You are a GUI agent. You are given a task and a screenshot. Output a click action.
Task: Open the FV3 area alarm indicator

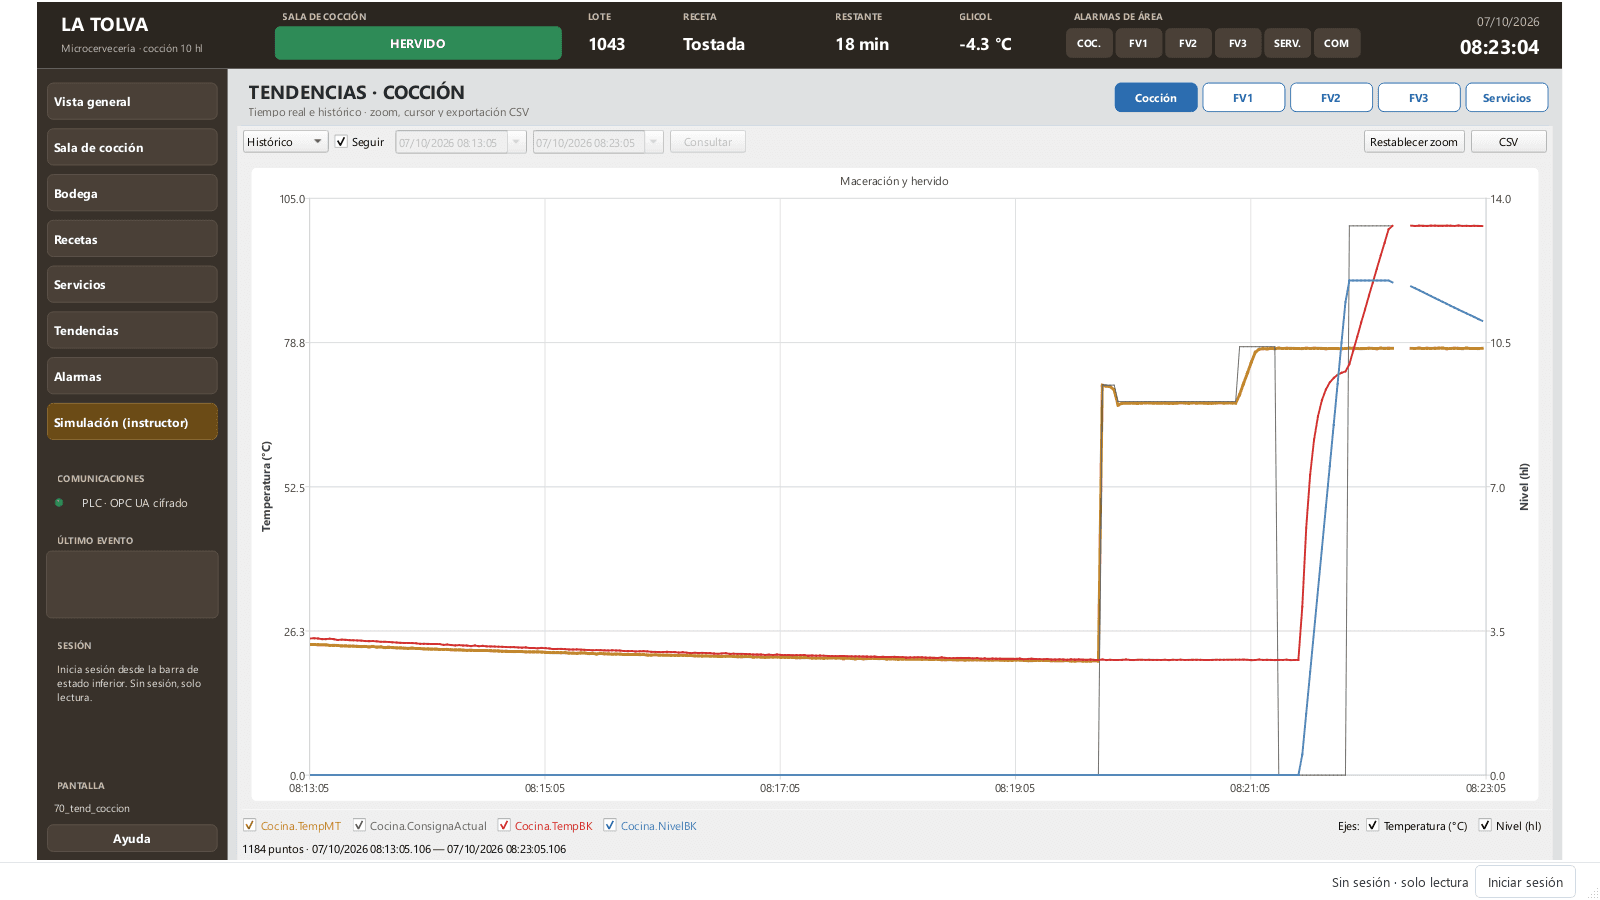[1238, 43]
